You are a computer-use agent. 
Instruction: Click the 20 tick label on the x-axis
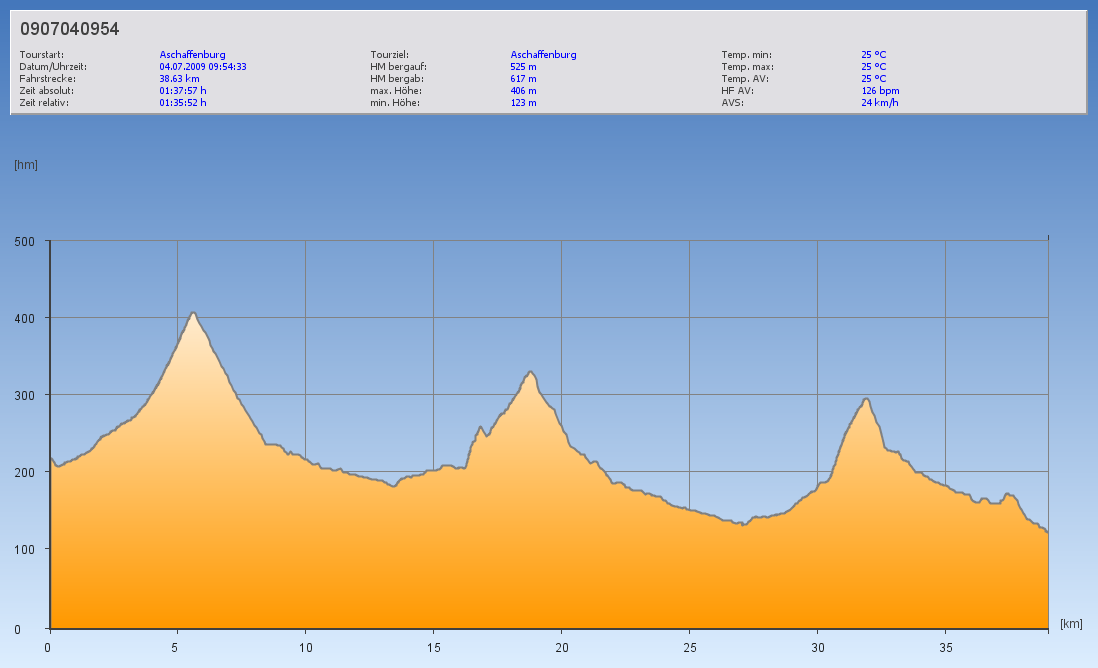click(561, 647)
